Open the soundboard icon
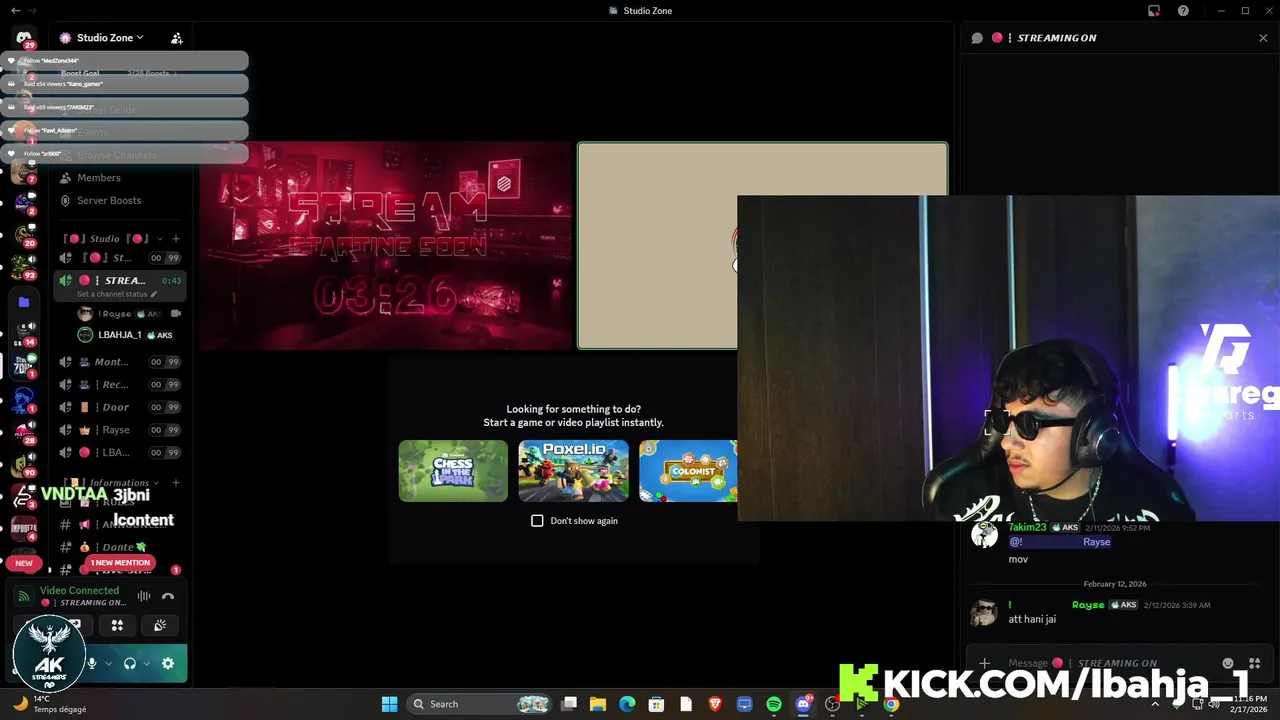The image size is (1280, 720). (160, 625)
